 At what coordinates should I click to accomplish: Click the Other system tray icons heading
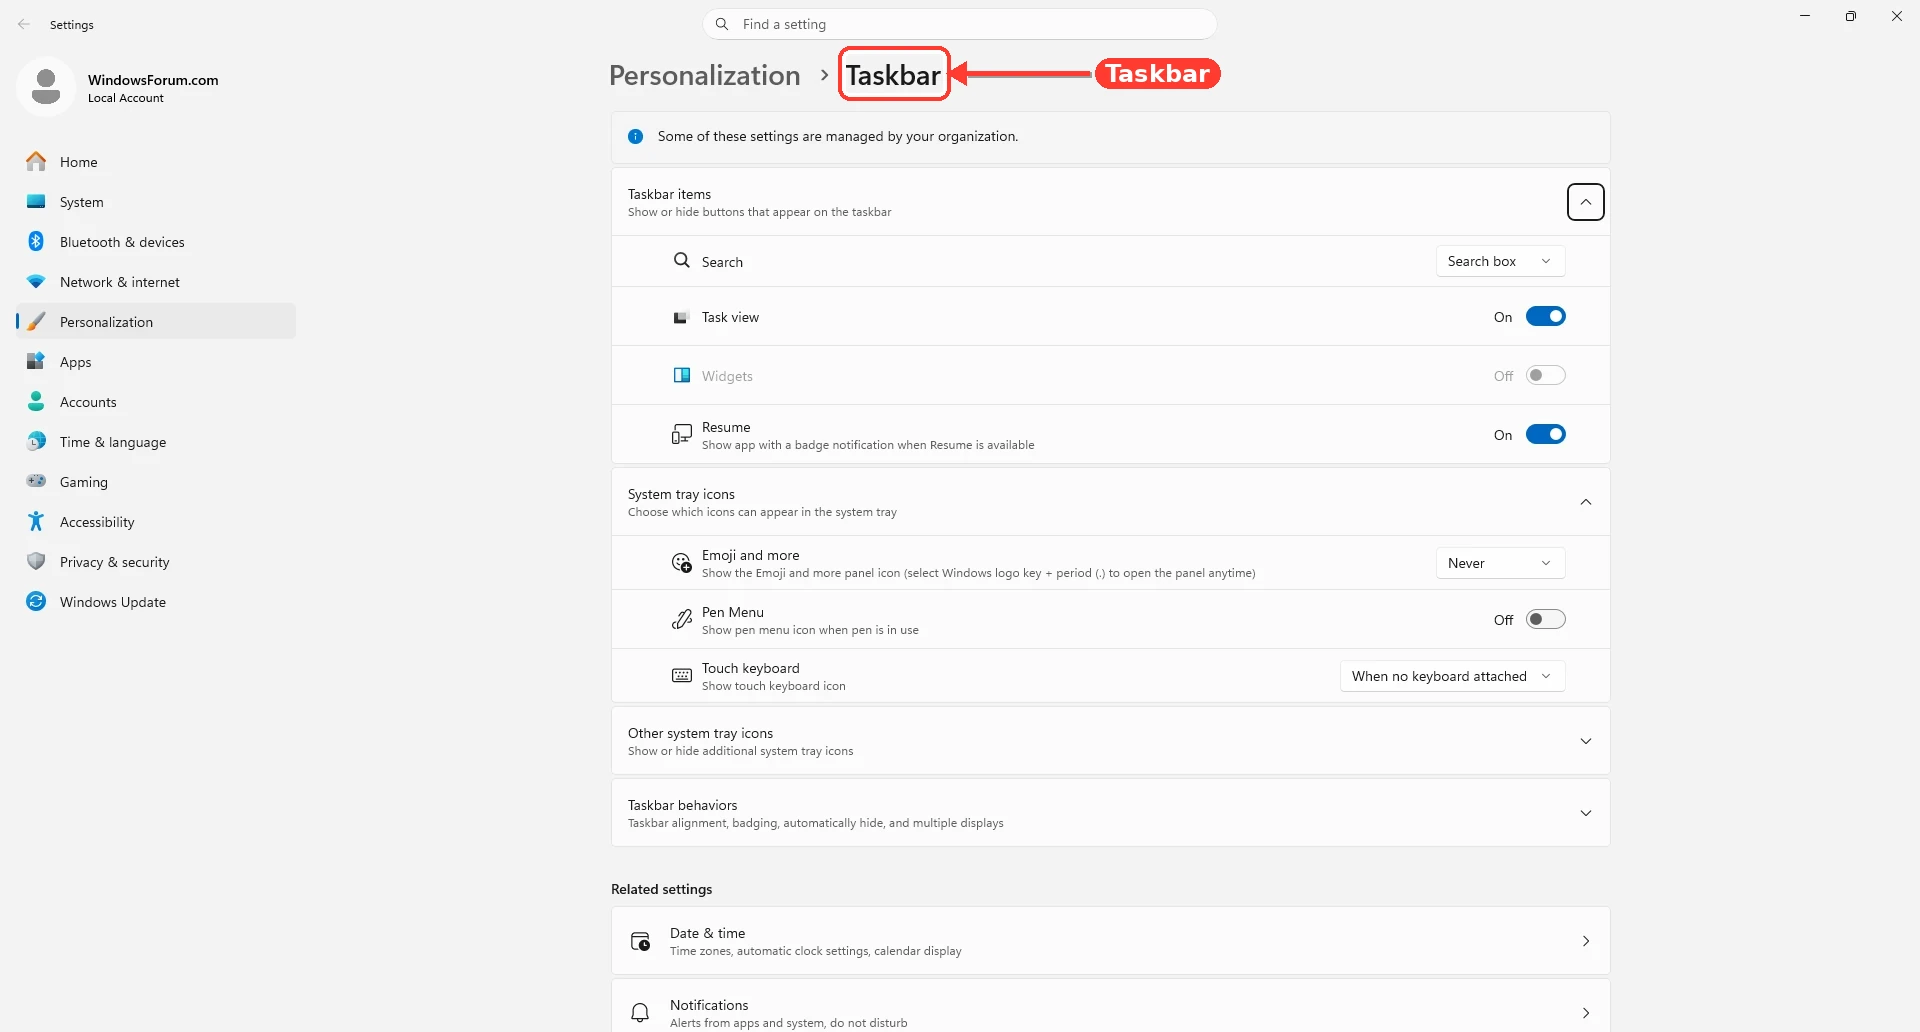700,733
